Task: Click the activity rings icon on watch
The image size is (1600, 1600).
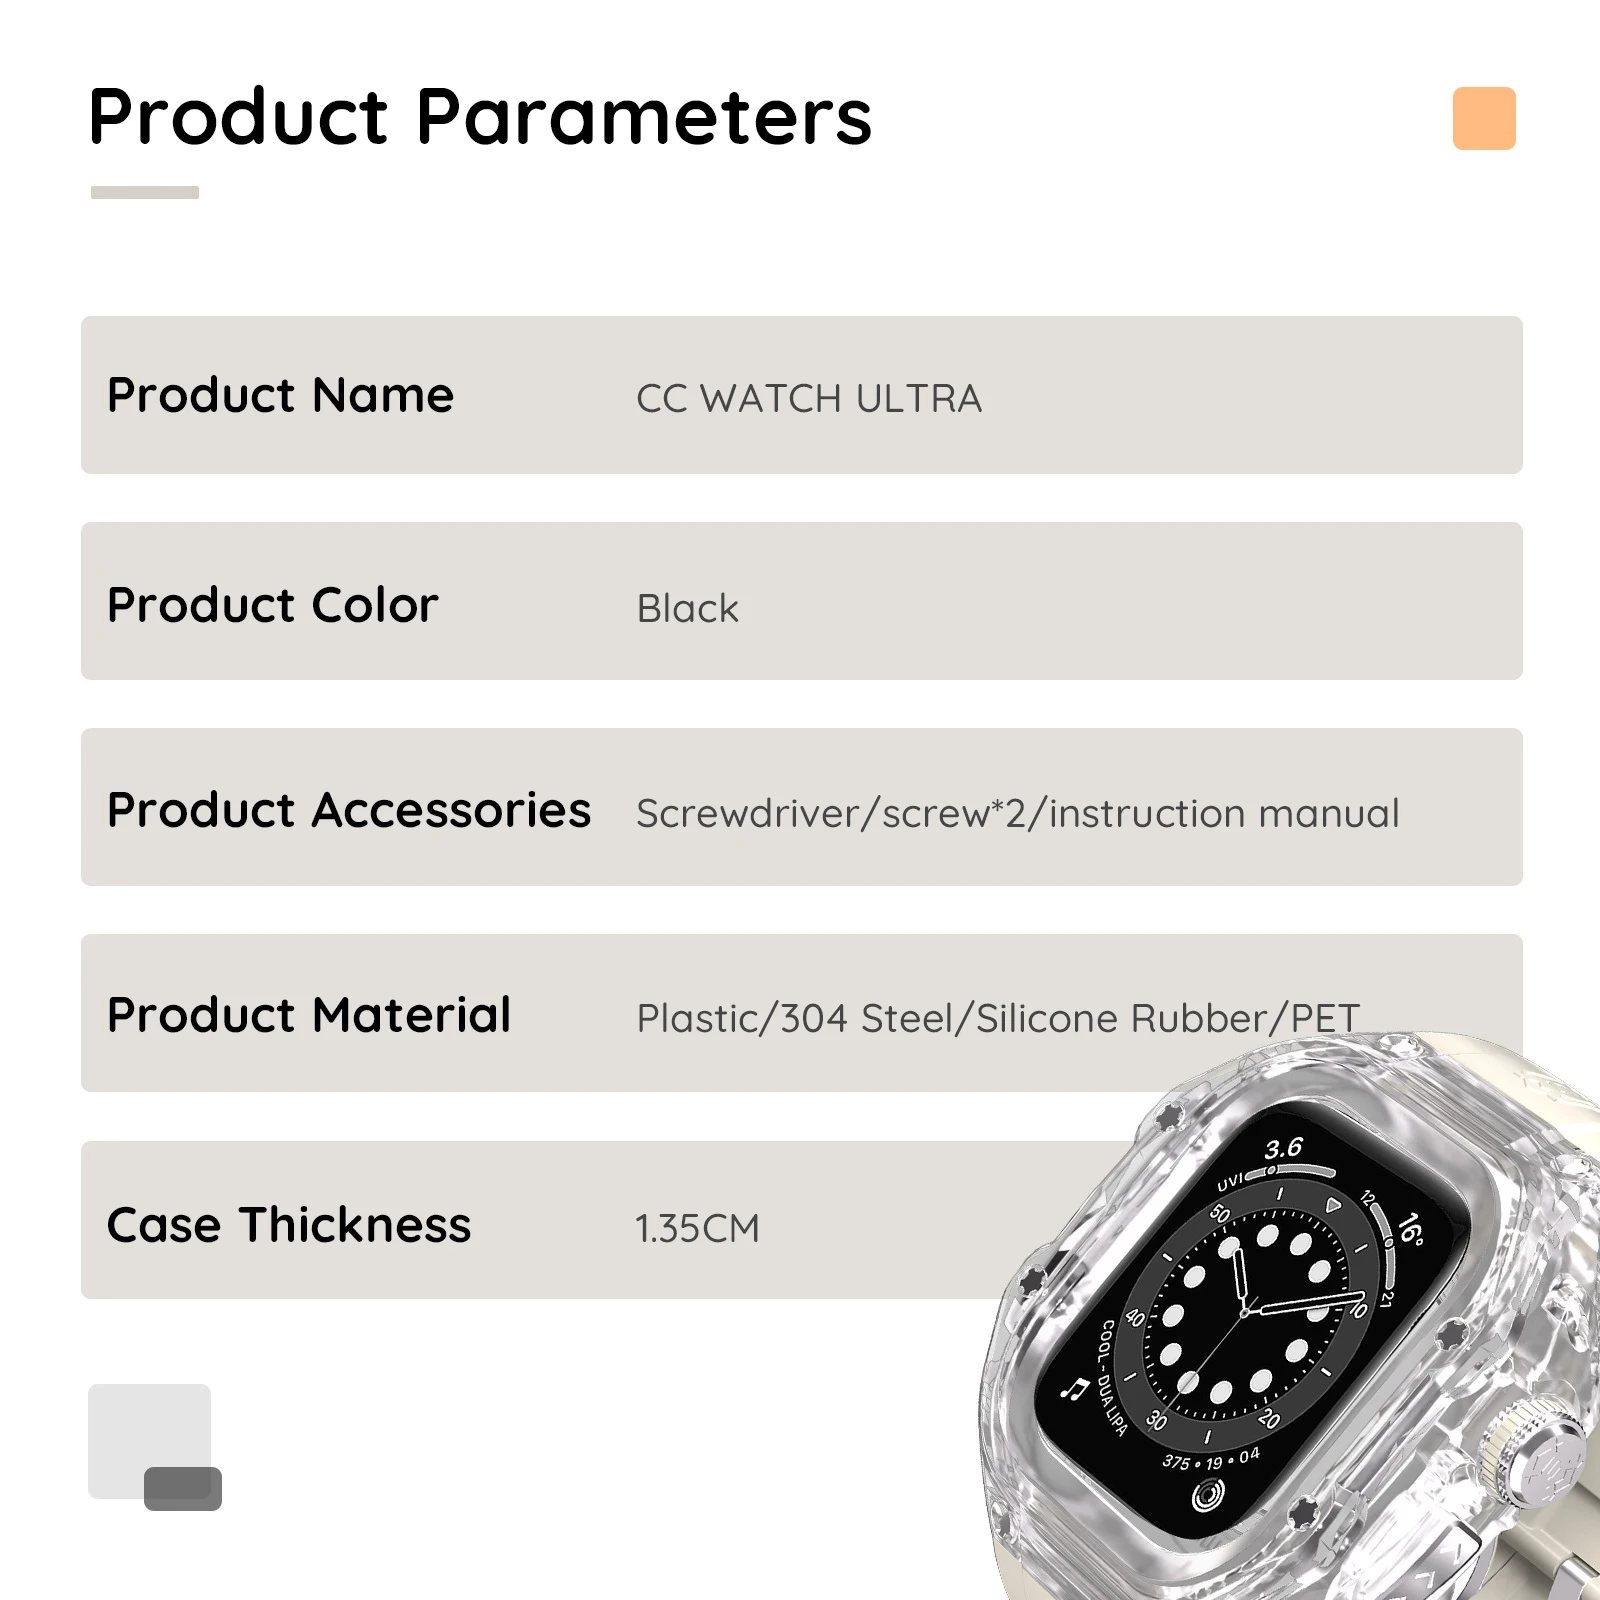Action: 1208,1495
